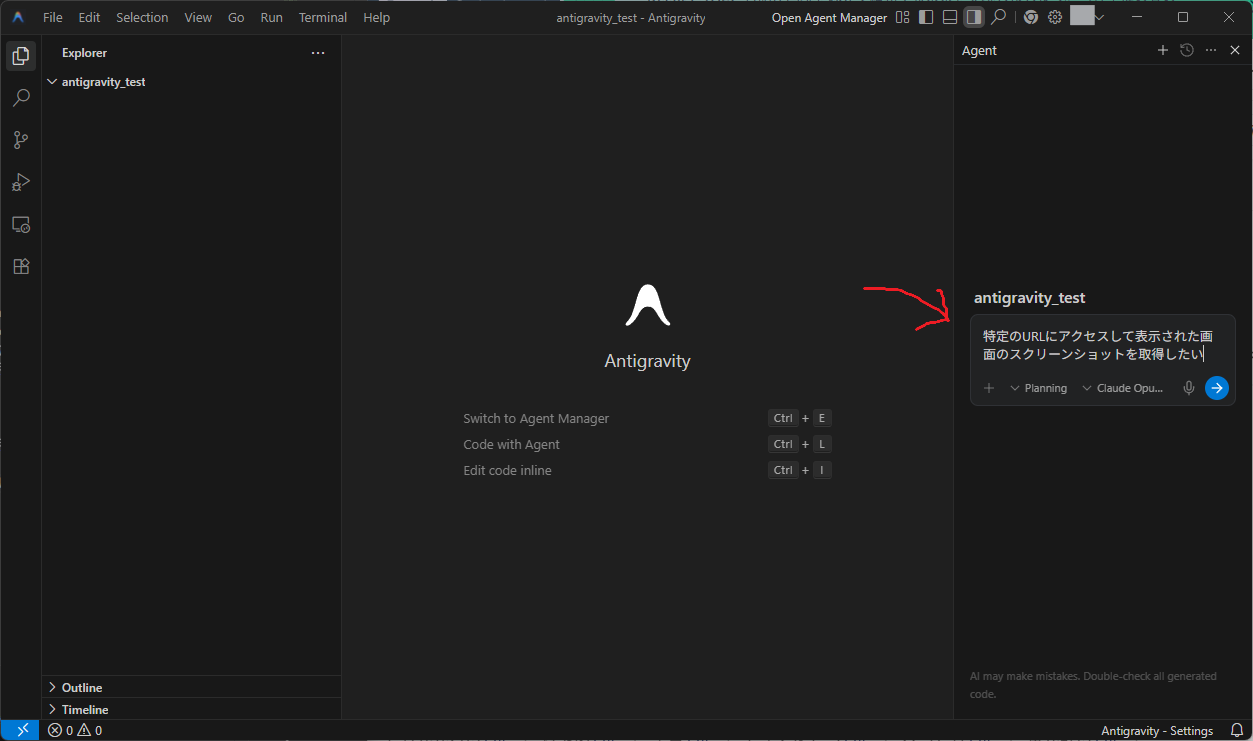Open notifications bell in status bar
The image size is (1253, 741).
pyautogui.click(x=1237, y=730)
